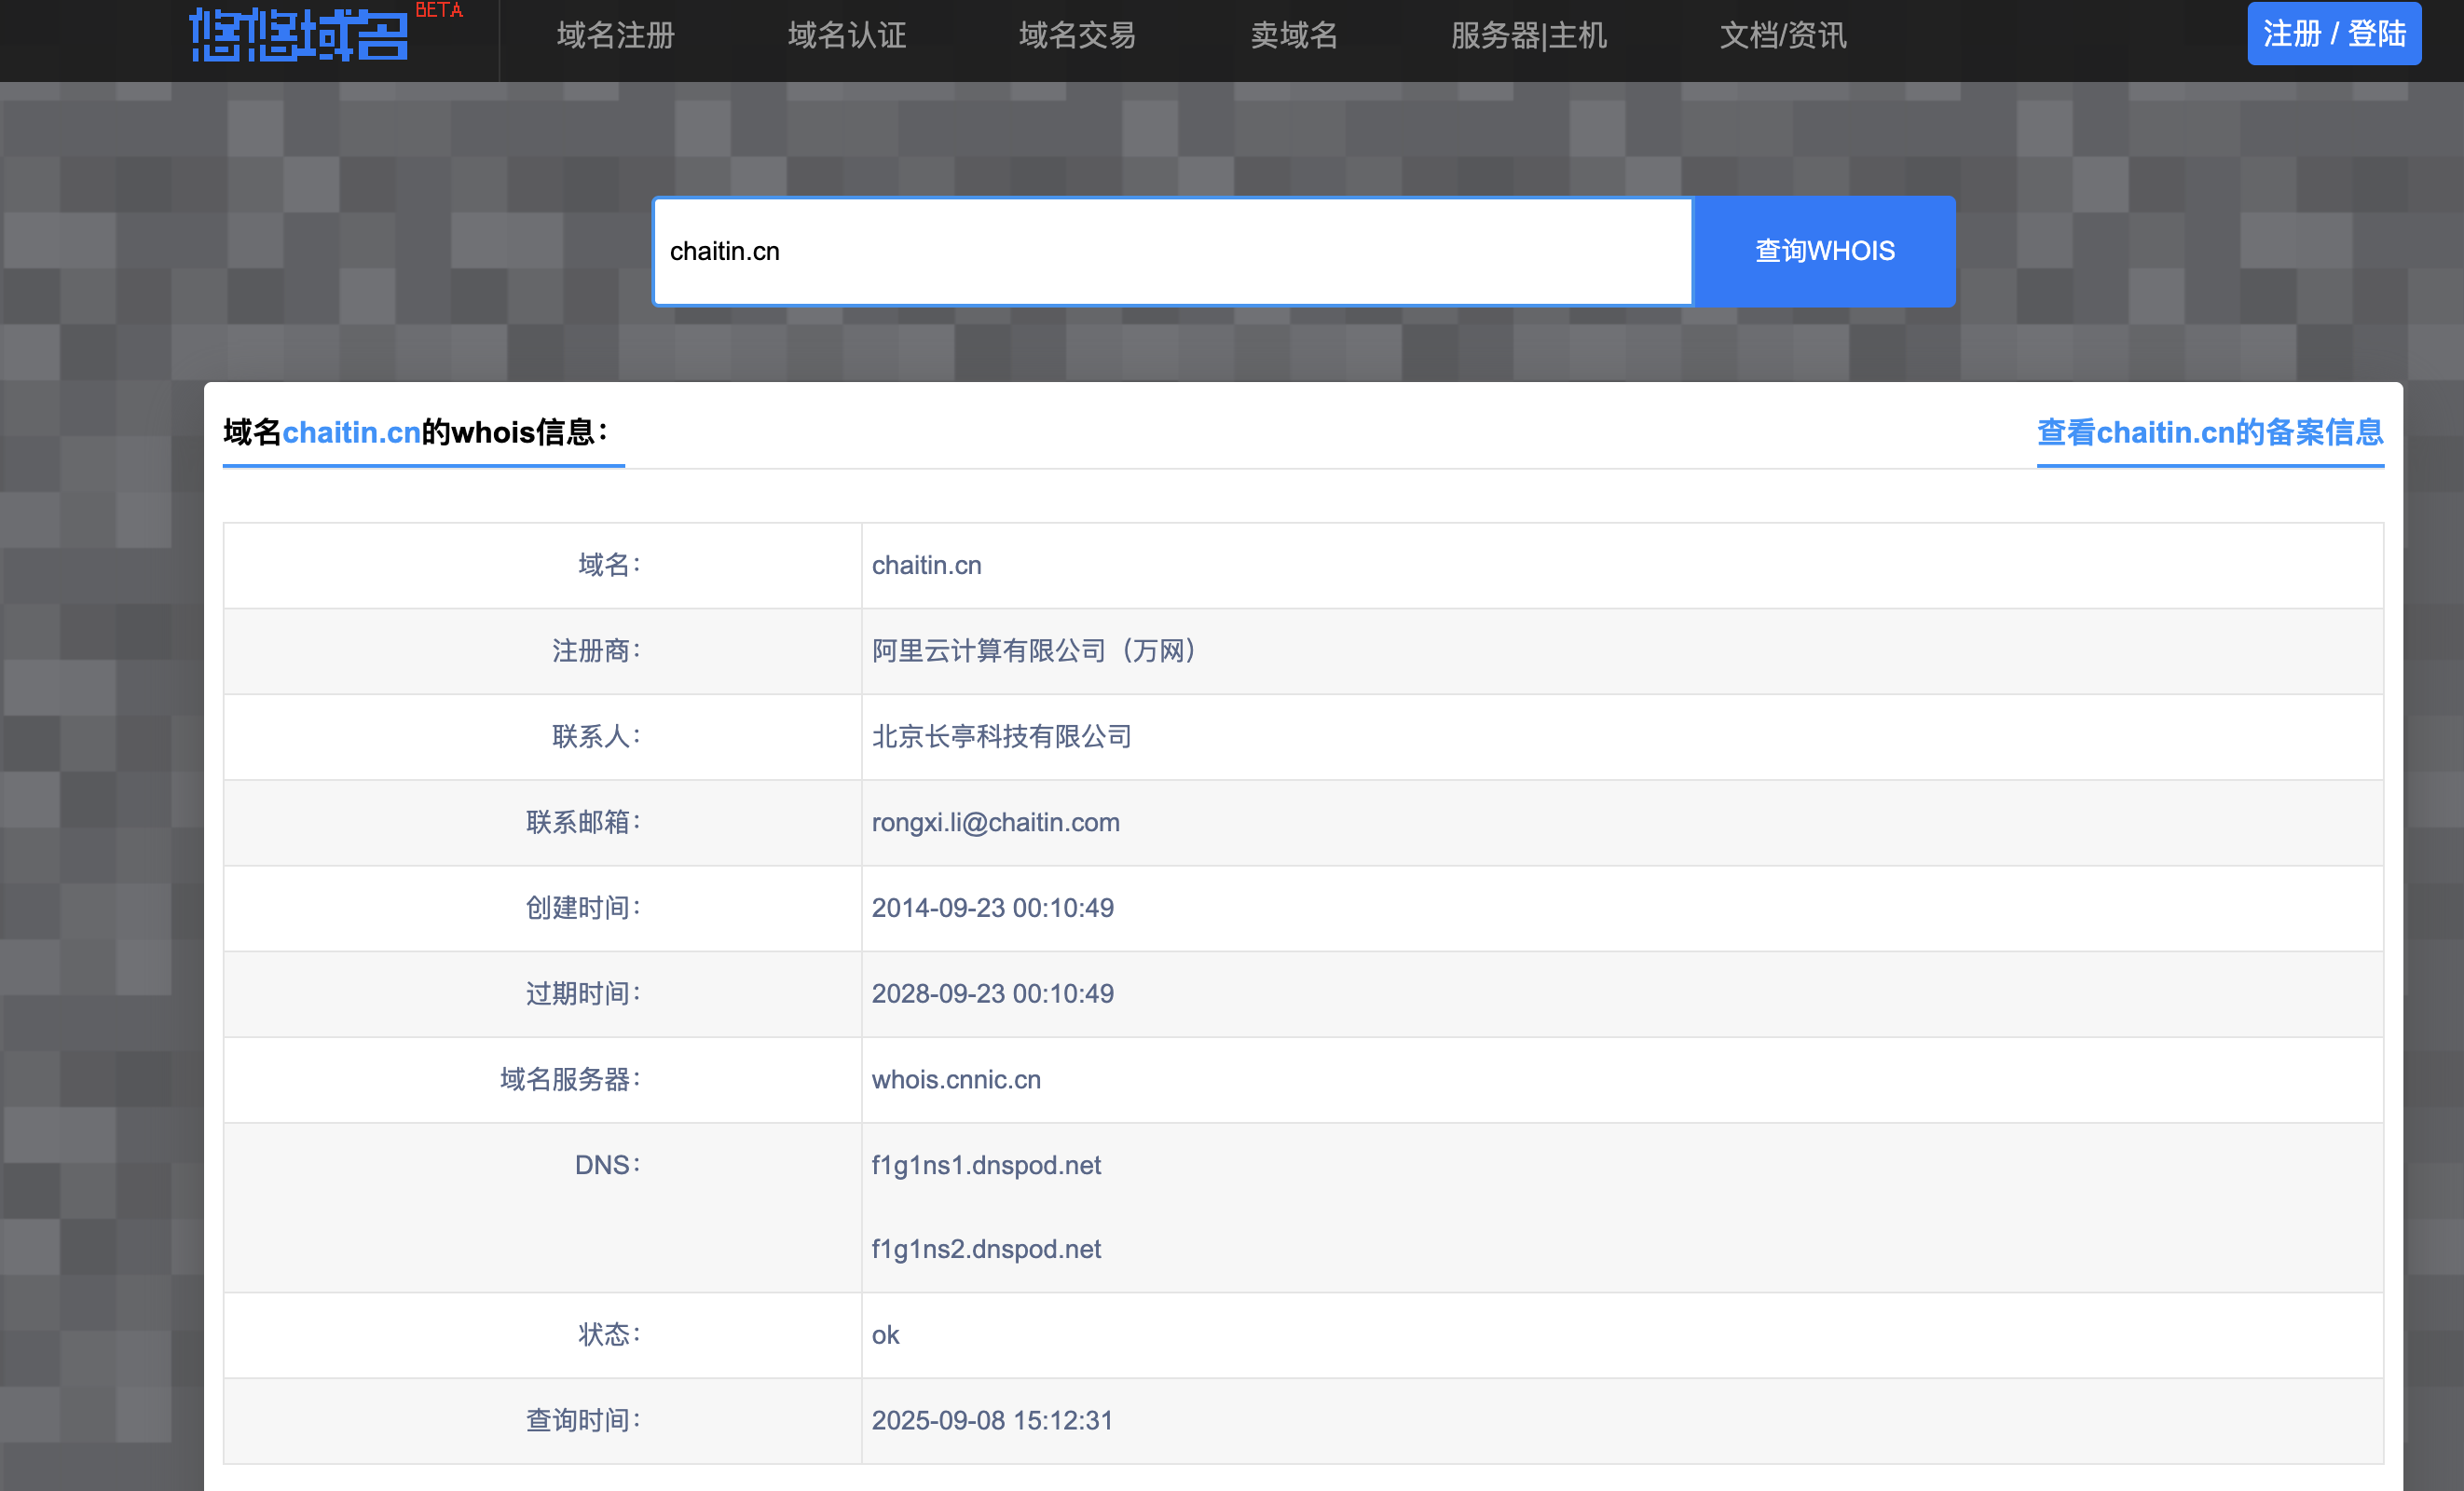Click contact name 北京长亭科技有限公司
The image size is (2464, 1491).
[x=1001, y=737]
